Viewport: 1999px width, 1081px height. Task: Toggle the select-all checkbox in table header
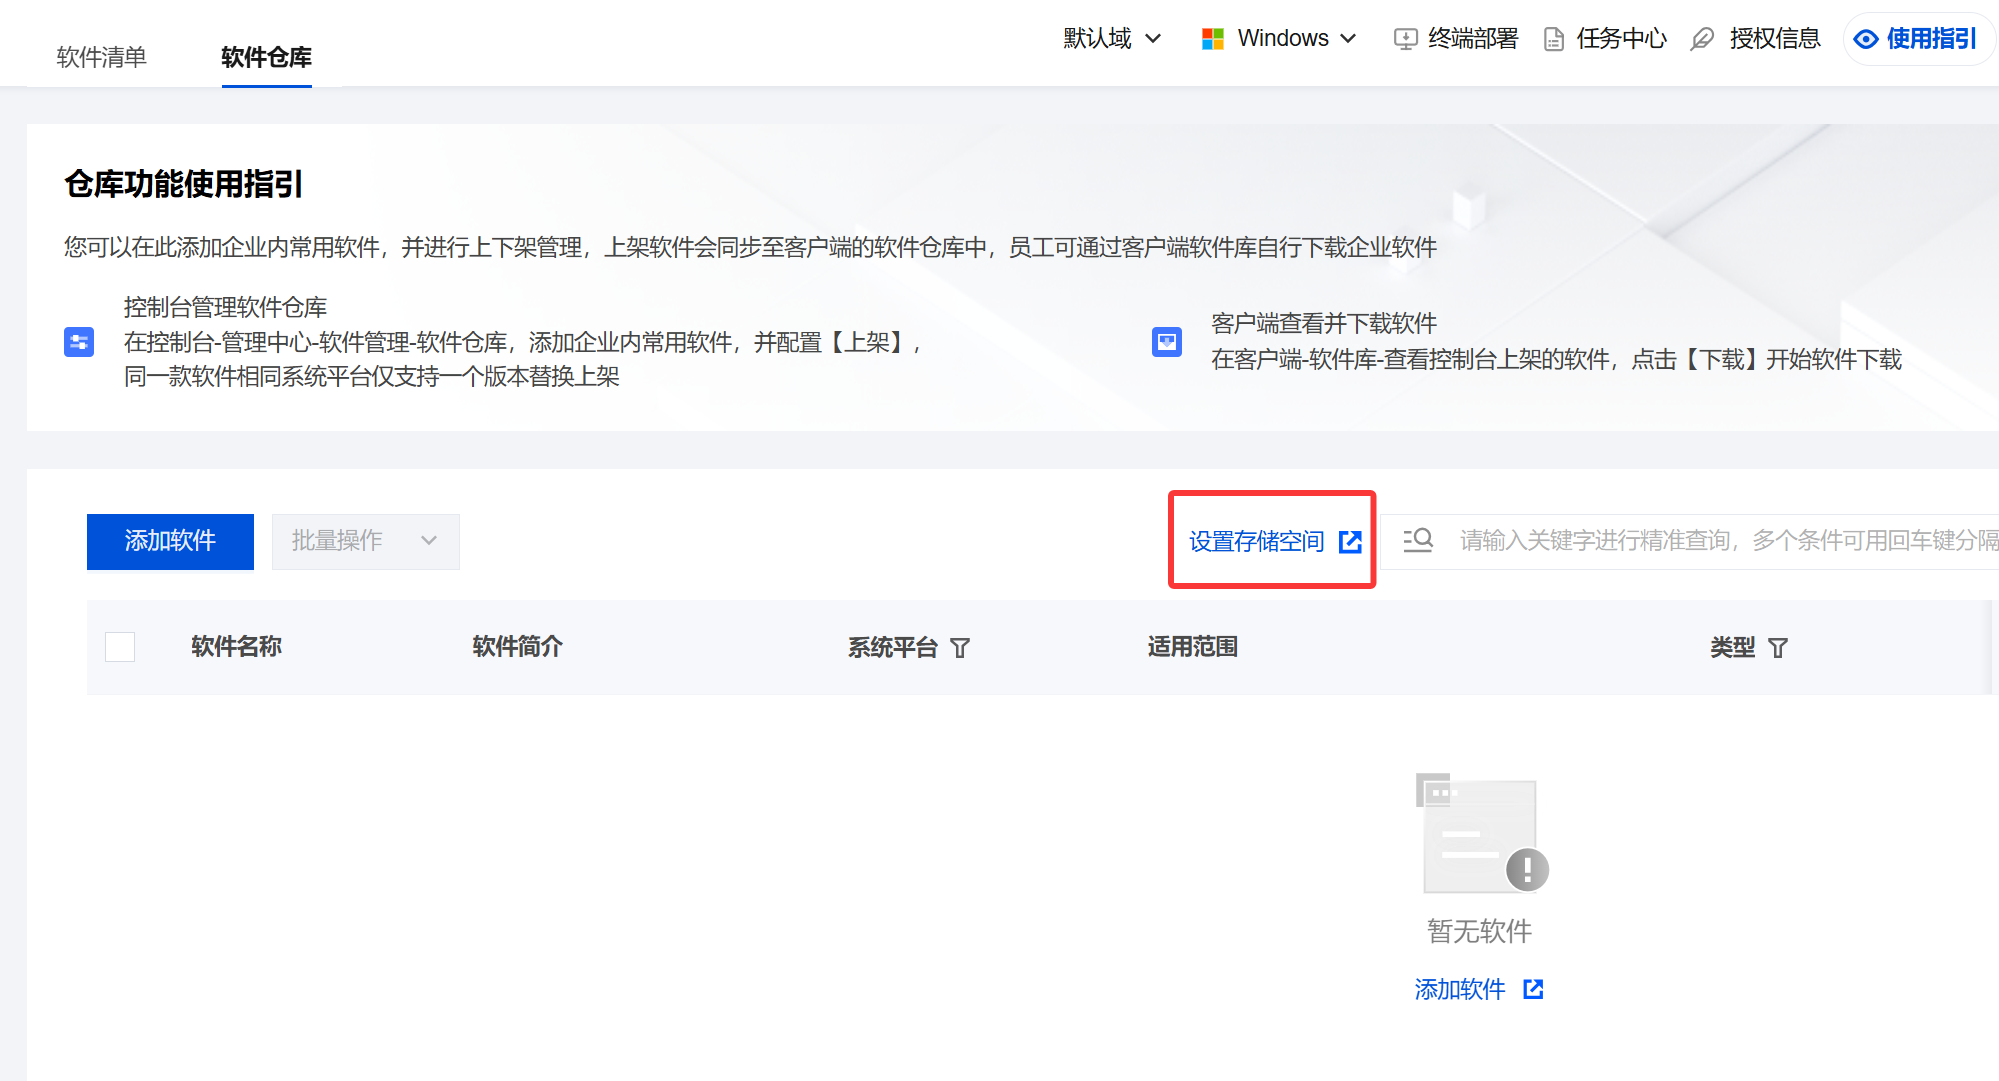coord(120,647)
